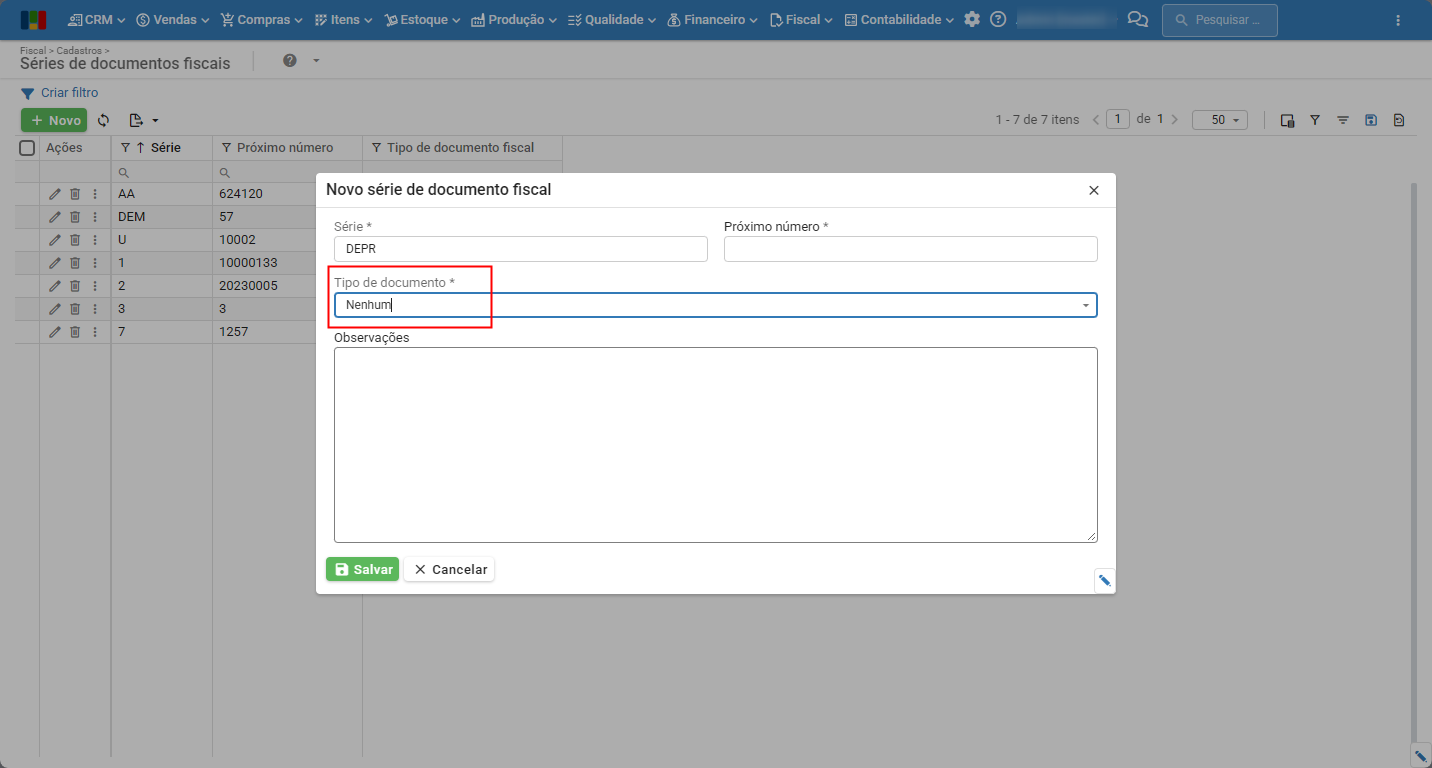This screenshot has height=768, width=1432.
Task: Expand the Produção menu
Action: coord(514,19)
